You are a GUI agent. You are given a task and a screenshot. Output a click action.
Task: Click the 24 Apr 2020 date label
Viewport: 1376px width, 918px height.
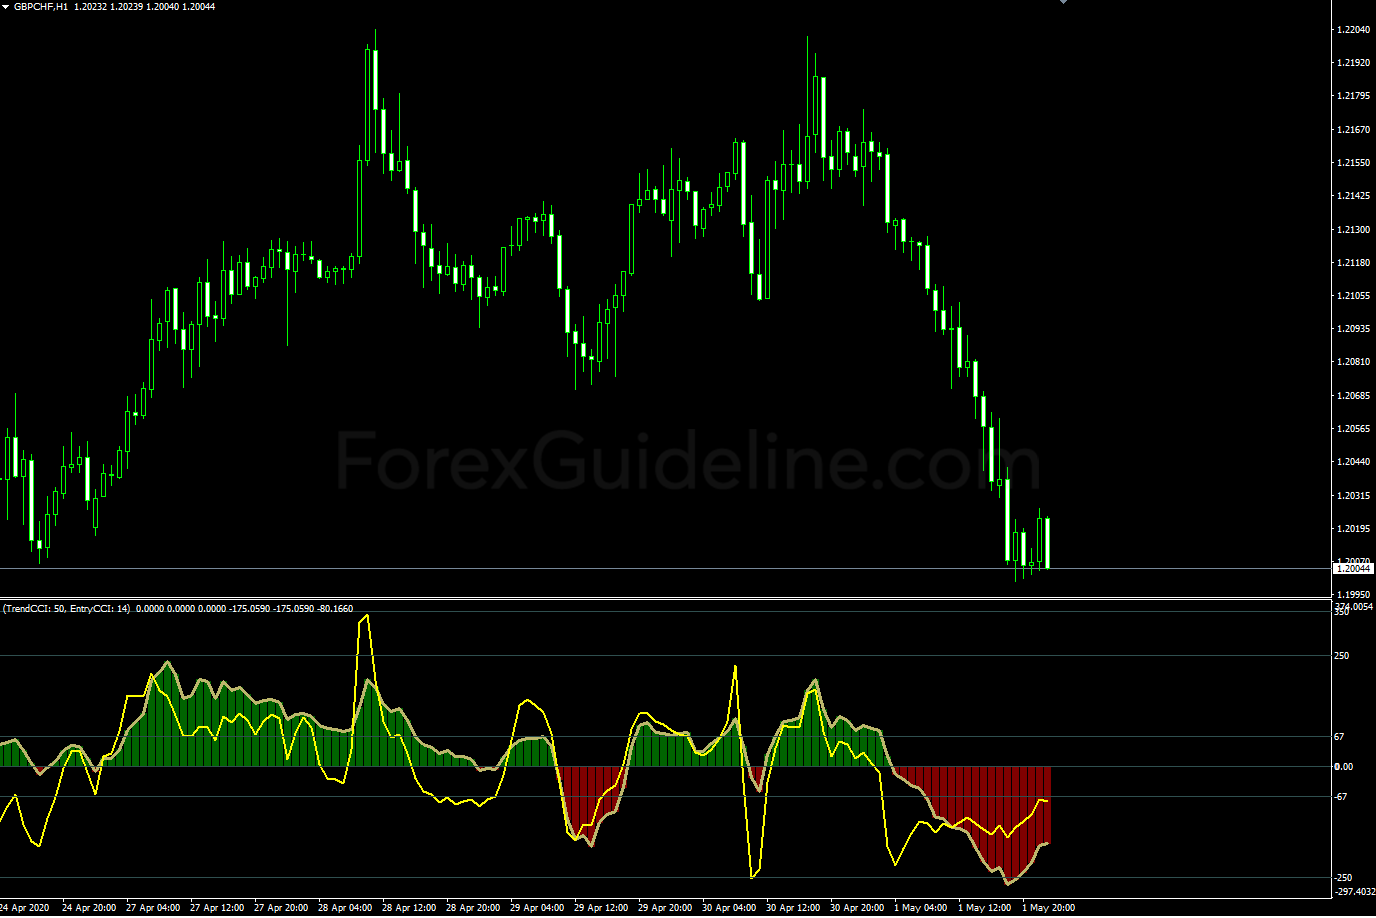pyautogui.click(x=24, y=908)
